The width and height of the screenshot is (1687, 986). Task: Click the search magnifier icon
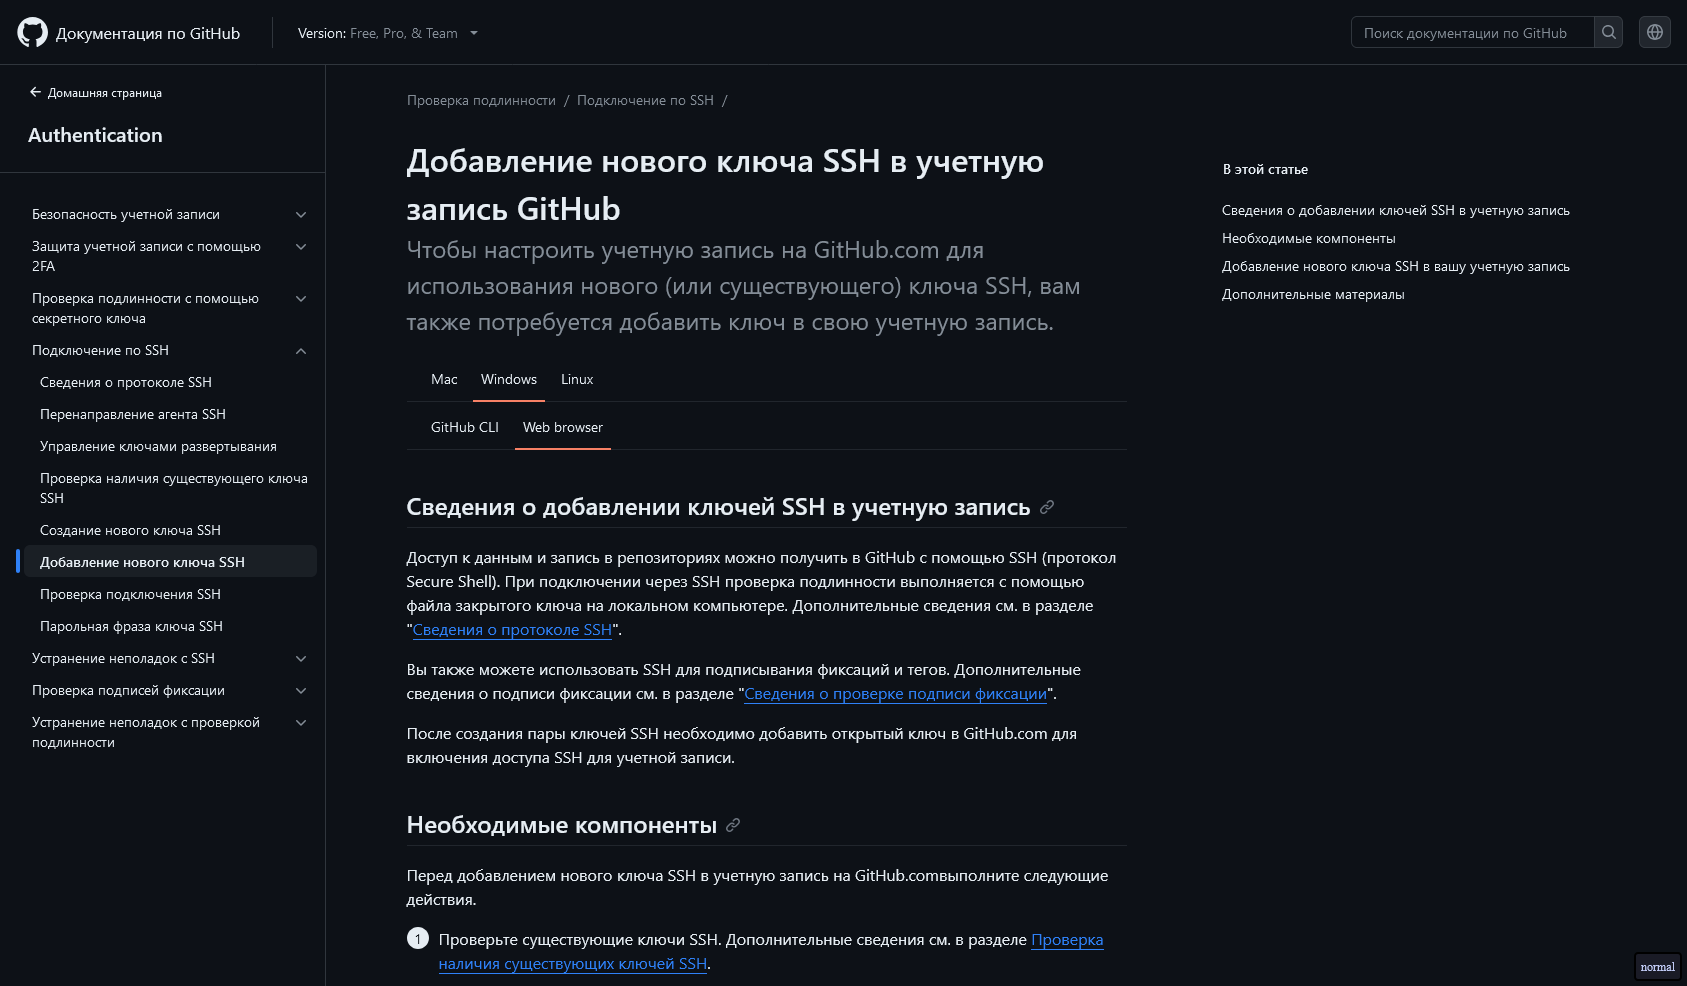1608,32
